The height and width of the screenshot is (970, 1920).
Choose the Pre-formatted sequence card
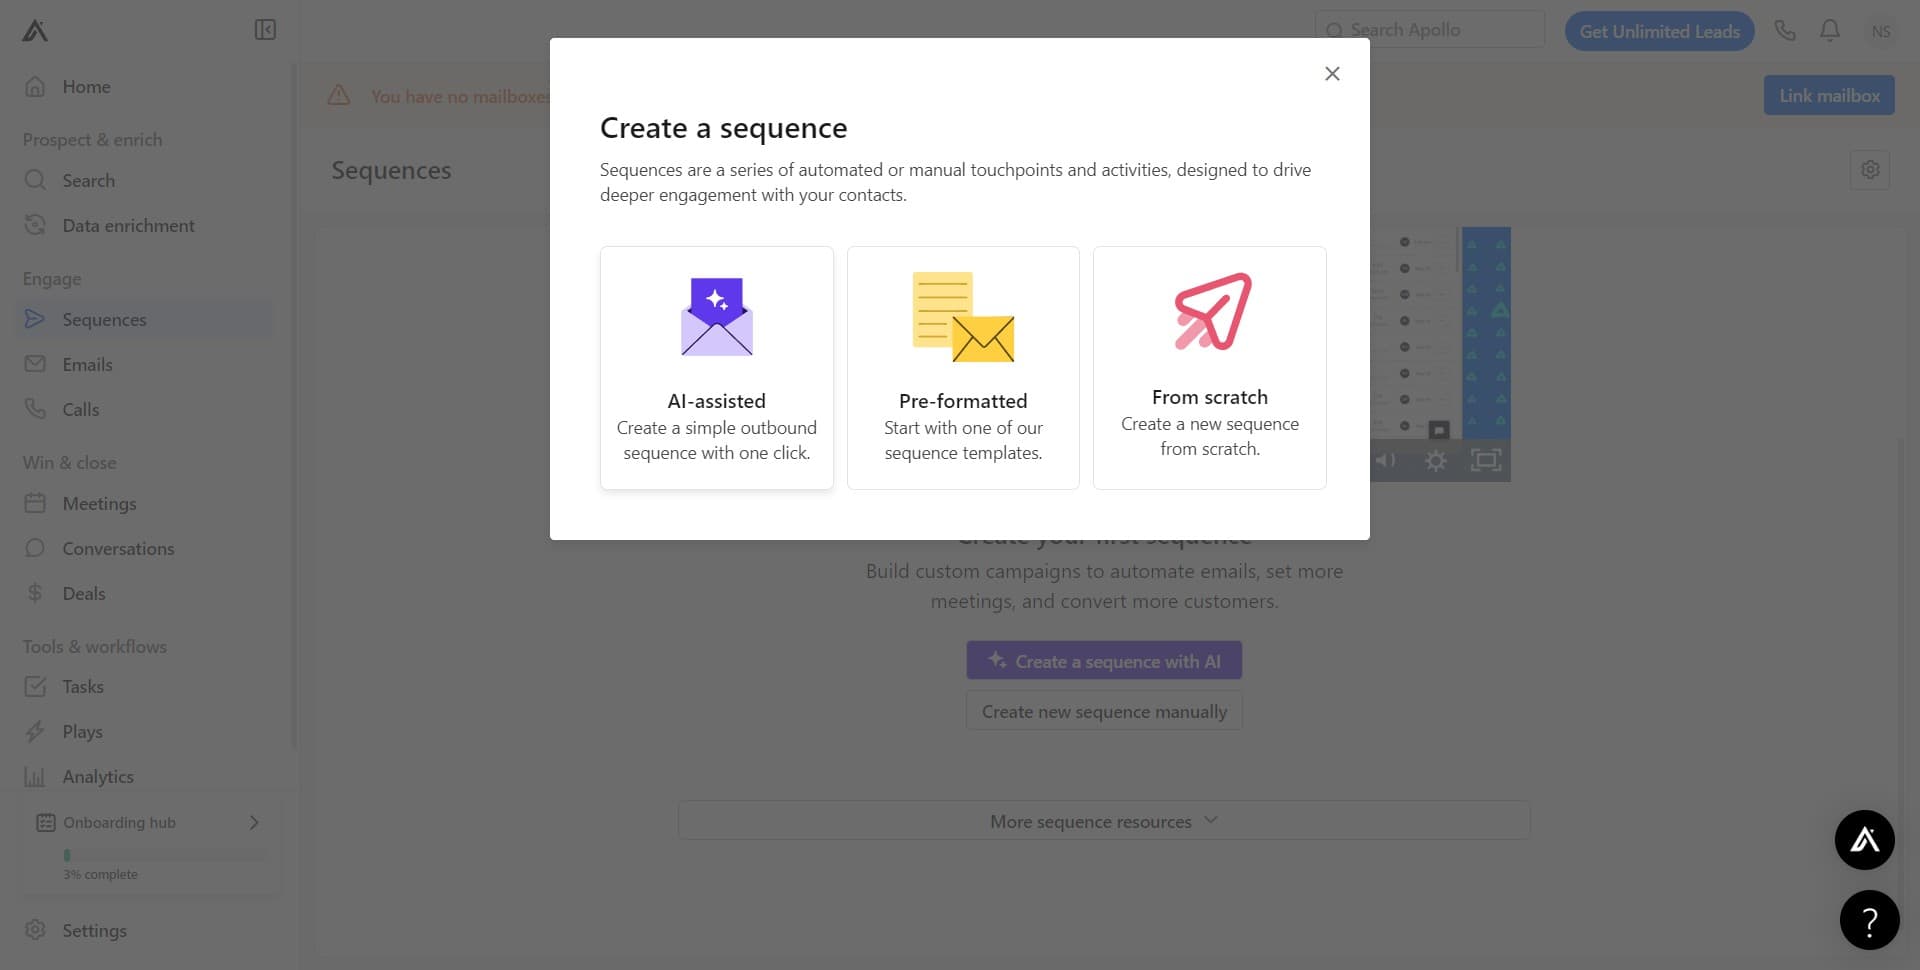pyautogui.click(x=963, y=368)
